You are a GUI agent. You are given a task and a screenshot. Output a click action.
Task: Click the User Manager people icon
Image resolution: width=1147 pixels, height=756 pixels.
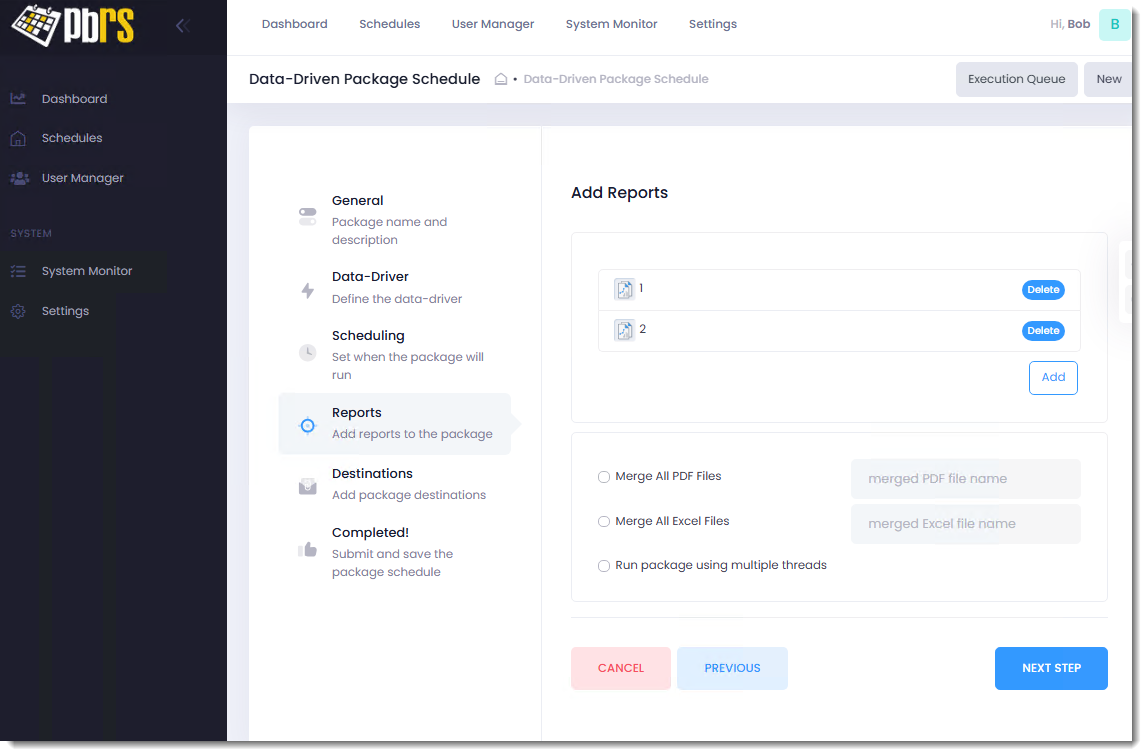(x=19, y=178)
